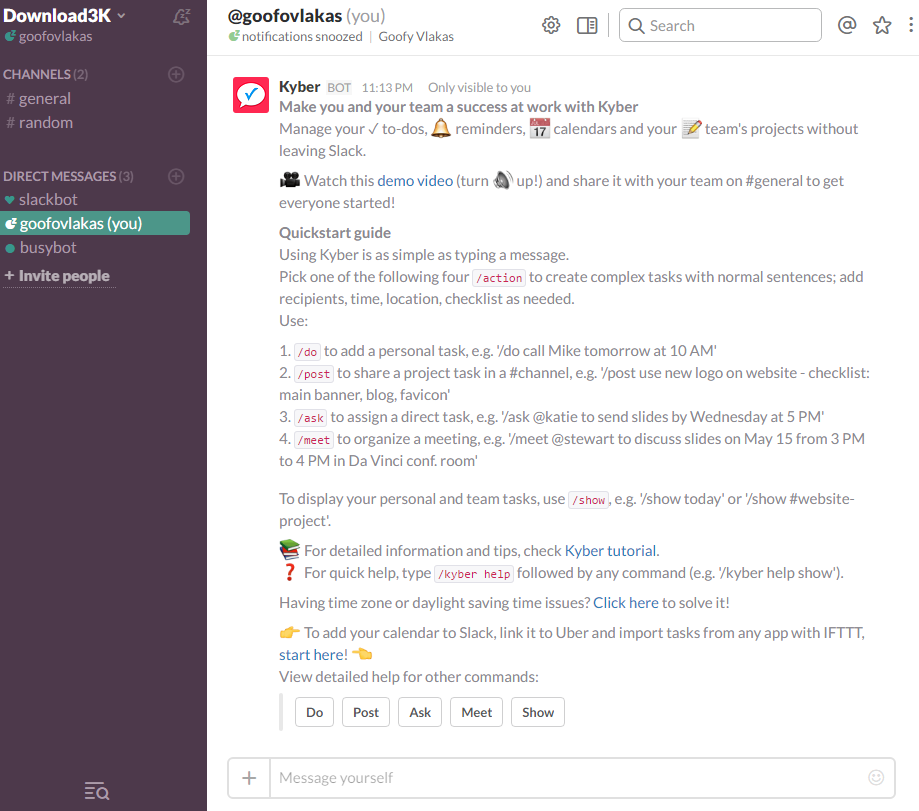The width and height of the screenshot is (919, 811).
Task: Open the Kyber demo video link
Action: (x=415, y=181)
